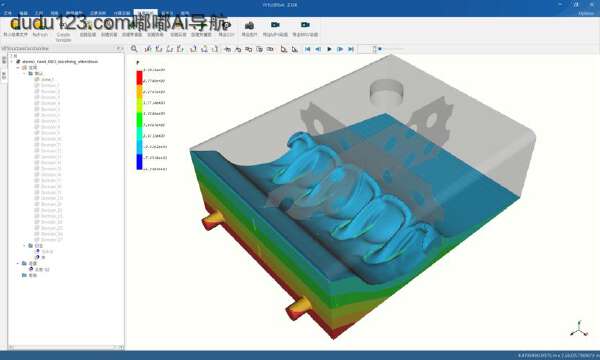Play the simulation animation
Viewport: 600px width, 360px height.
coord(329,49)
